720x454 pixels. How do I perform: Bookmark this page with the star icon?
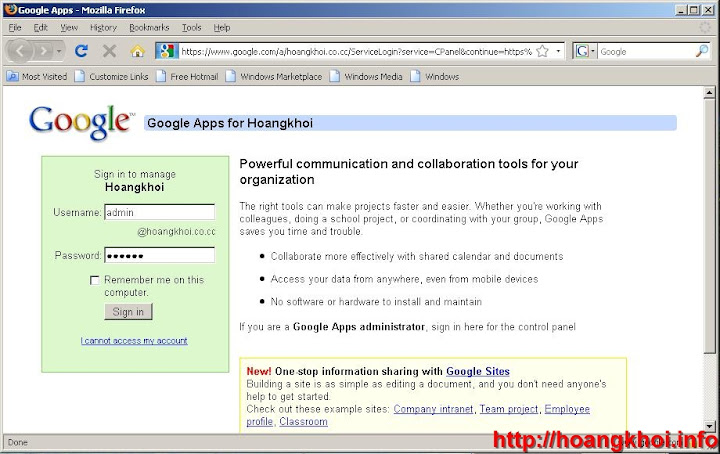(x=542, y=51)
